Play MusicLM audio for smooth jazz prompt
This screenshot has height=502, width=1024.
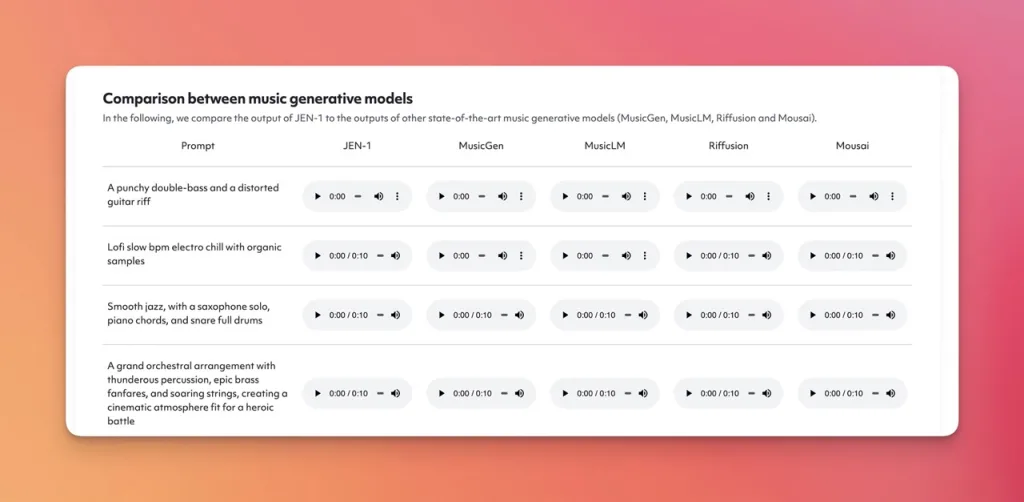click(x=566, y=316)
